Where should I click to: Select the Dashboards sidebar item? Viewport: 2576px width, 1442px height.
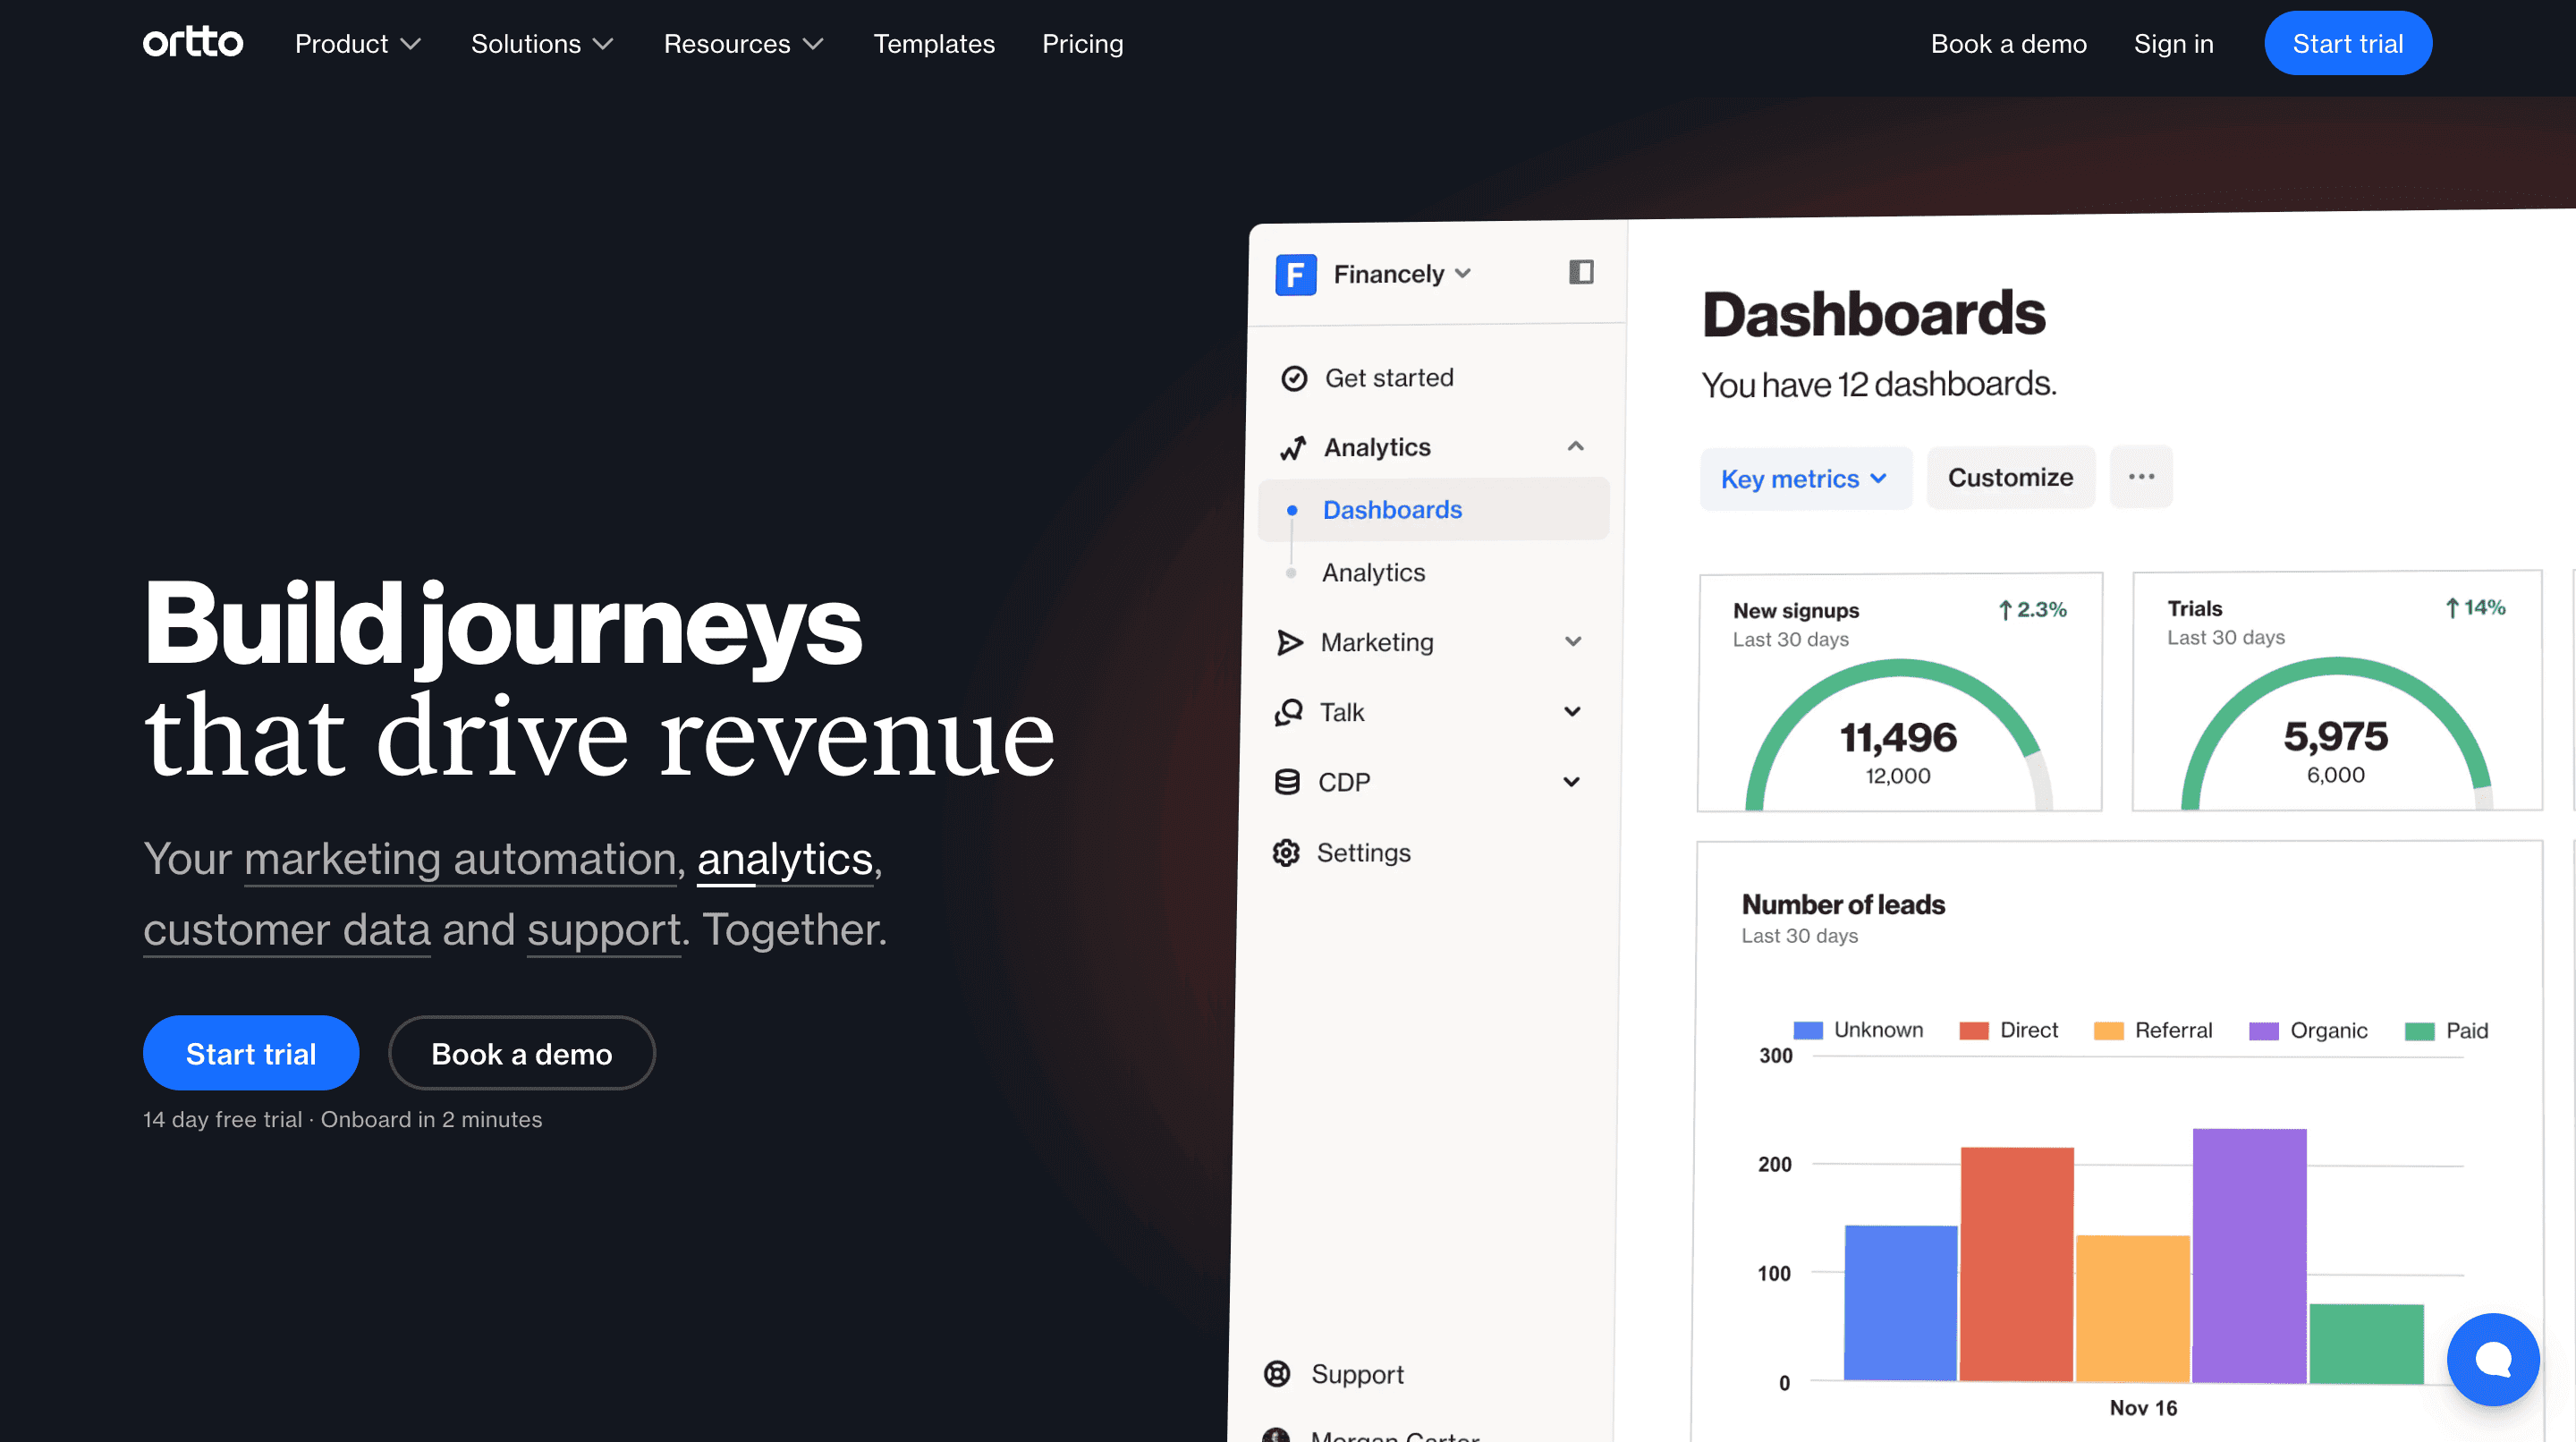coord(1391,510)
